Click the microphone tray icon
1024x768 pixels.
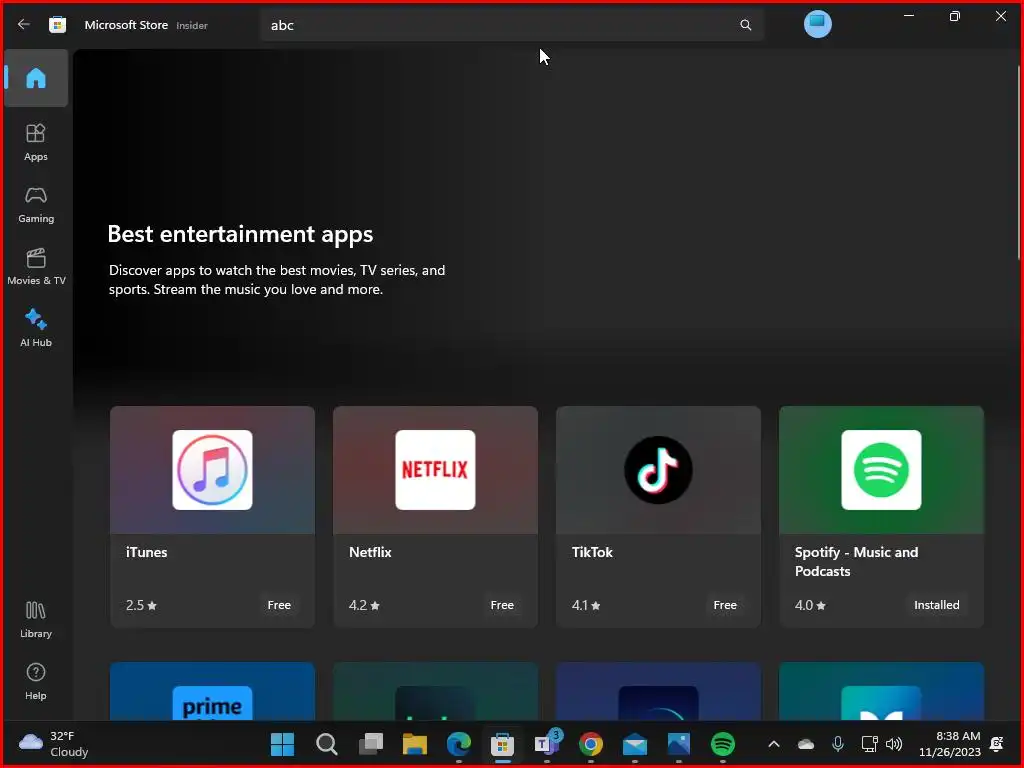pyautogui.click(x=838, y=744)
